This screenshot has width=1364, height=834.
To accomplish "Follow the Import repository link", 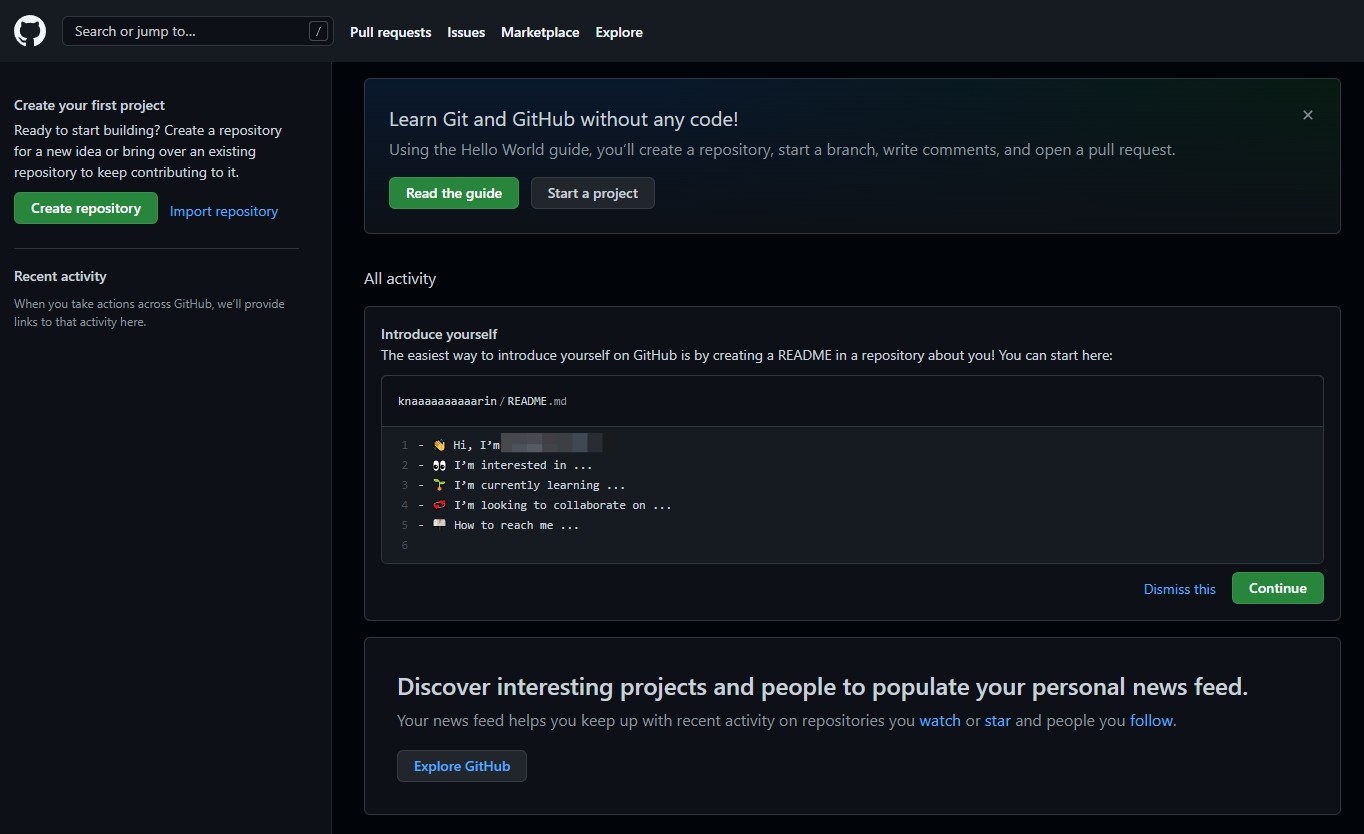I will click(x=224, y=211).
